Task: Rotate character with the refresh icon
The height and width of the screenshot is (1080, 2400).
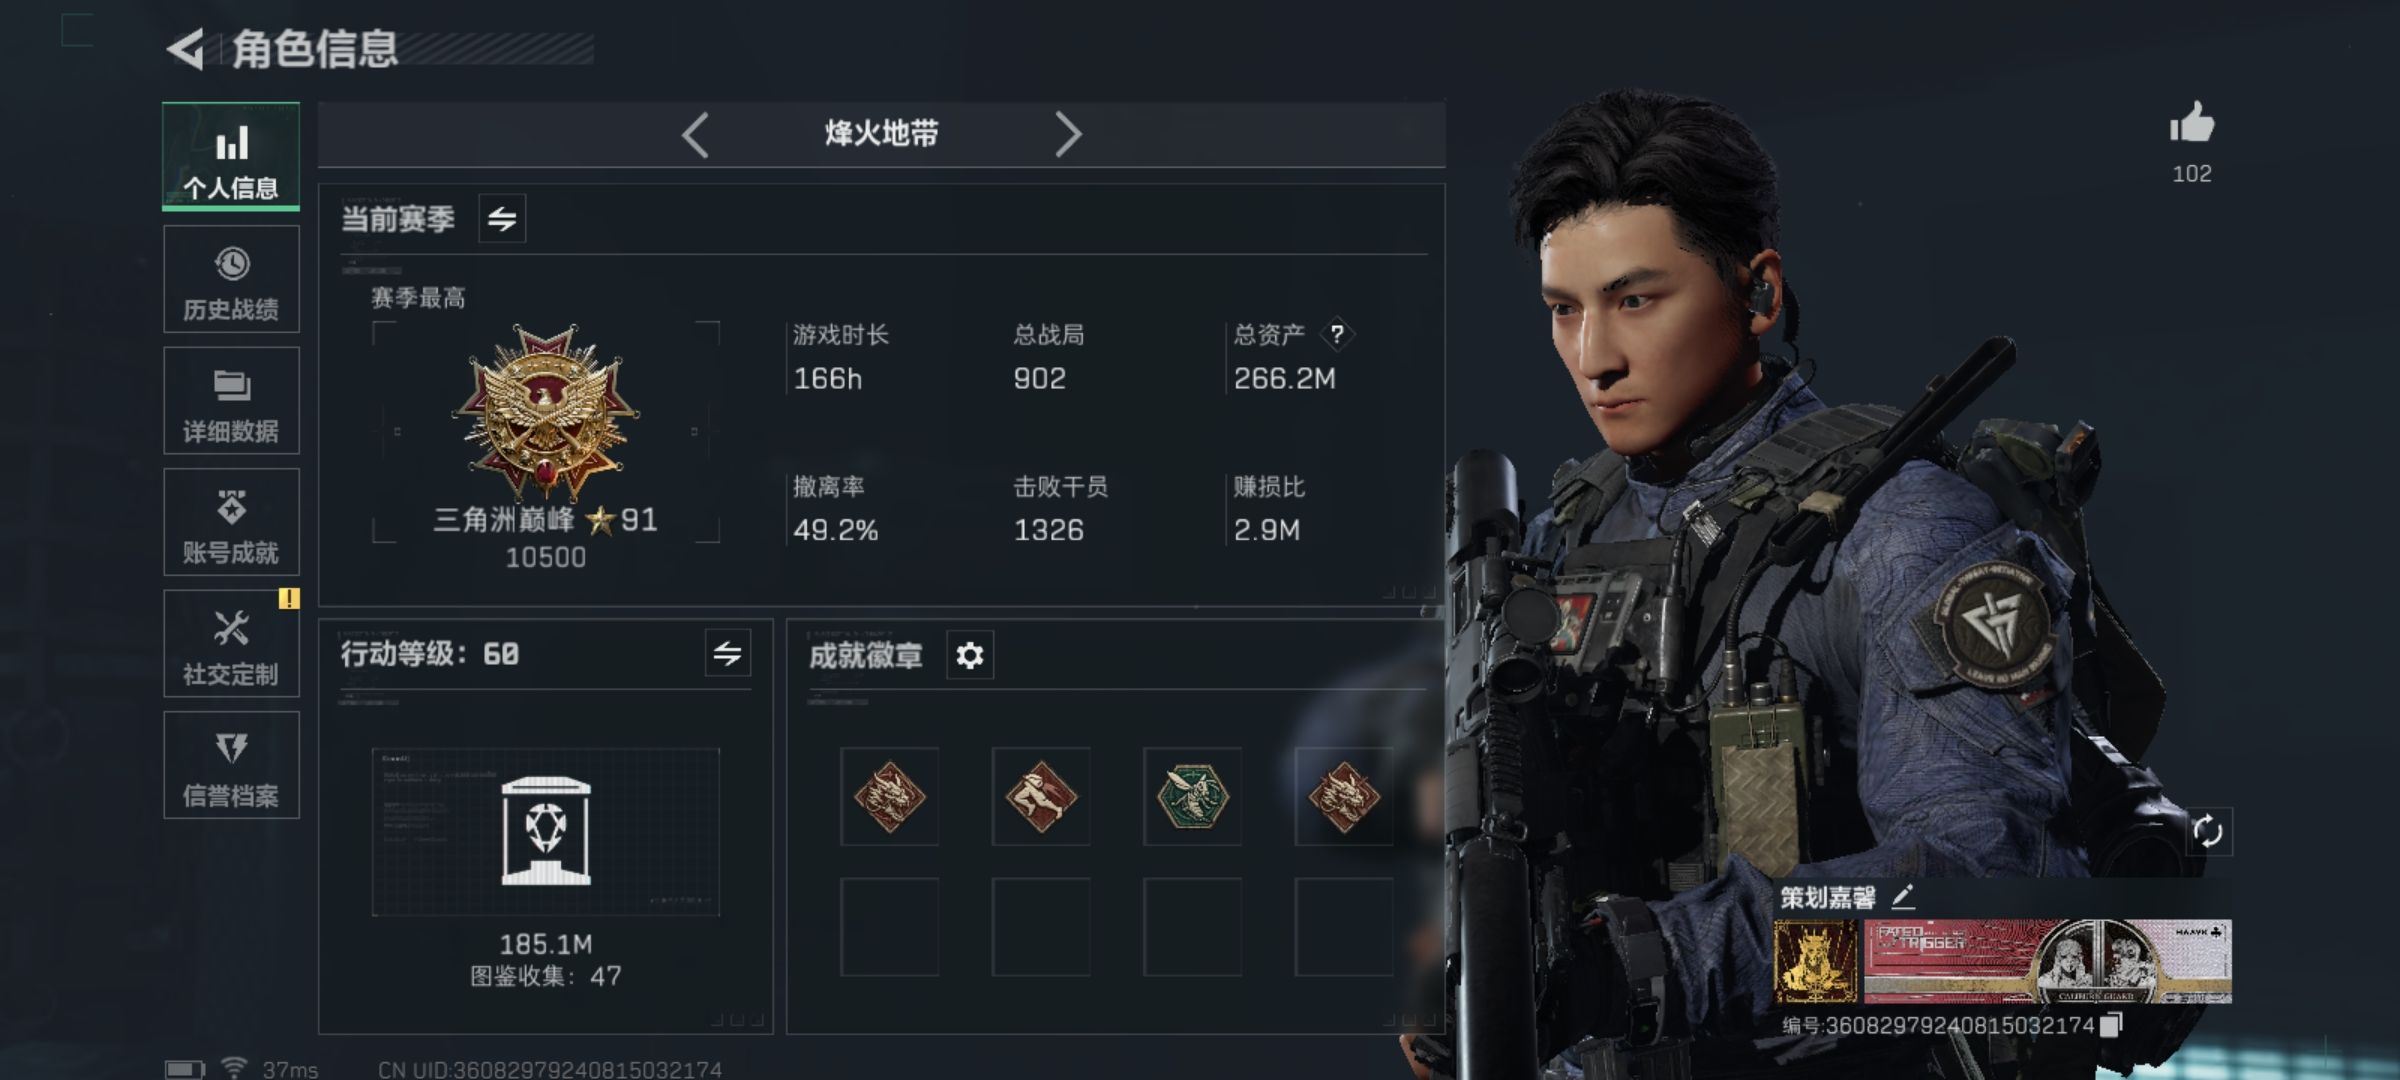Action: point(2207,831)
